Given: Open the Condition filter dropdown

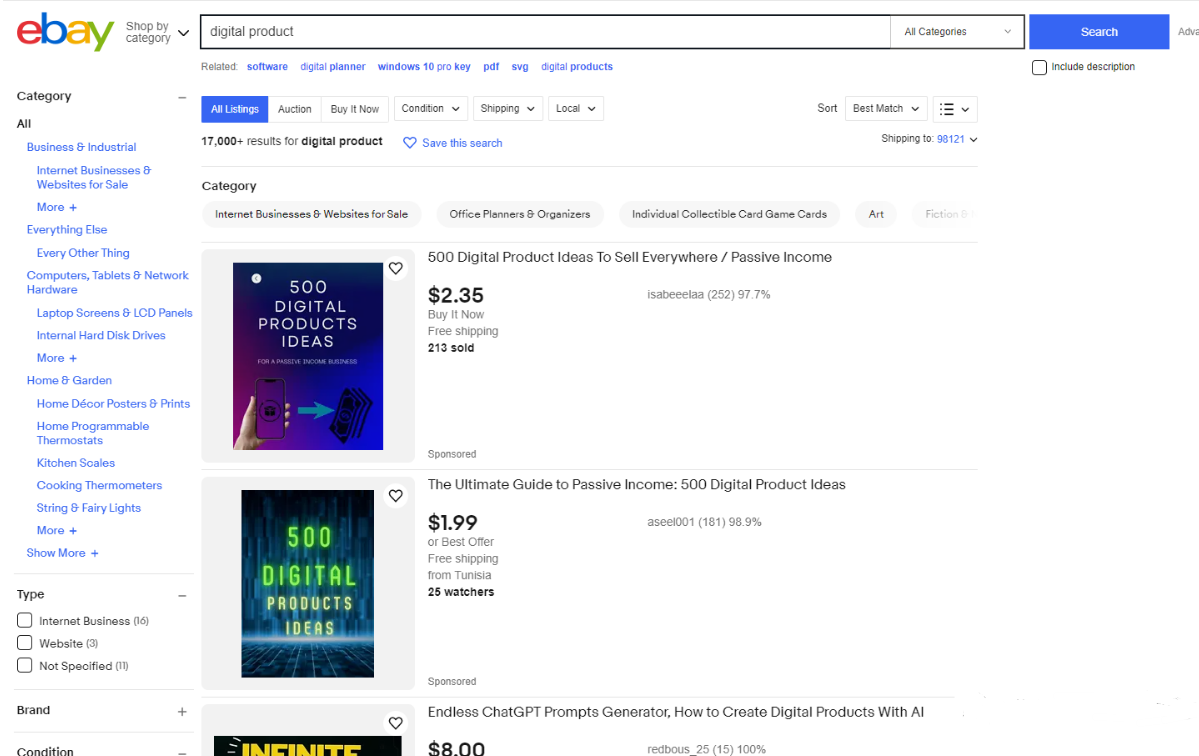Looking at the screenshot, I should [x=431, y=109].
